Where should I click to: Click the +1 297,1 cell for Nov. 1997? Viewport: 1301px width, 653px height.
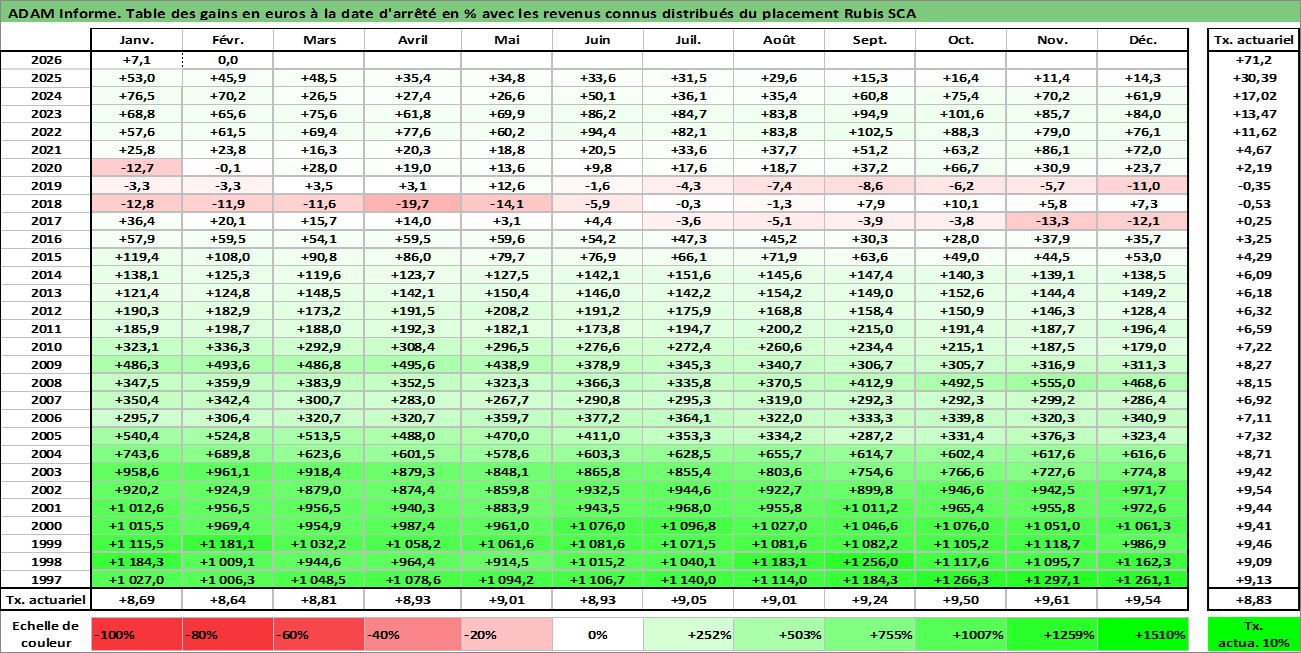click(x=1052, y=580)
